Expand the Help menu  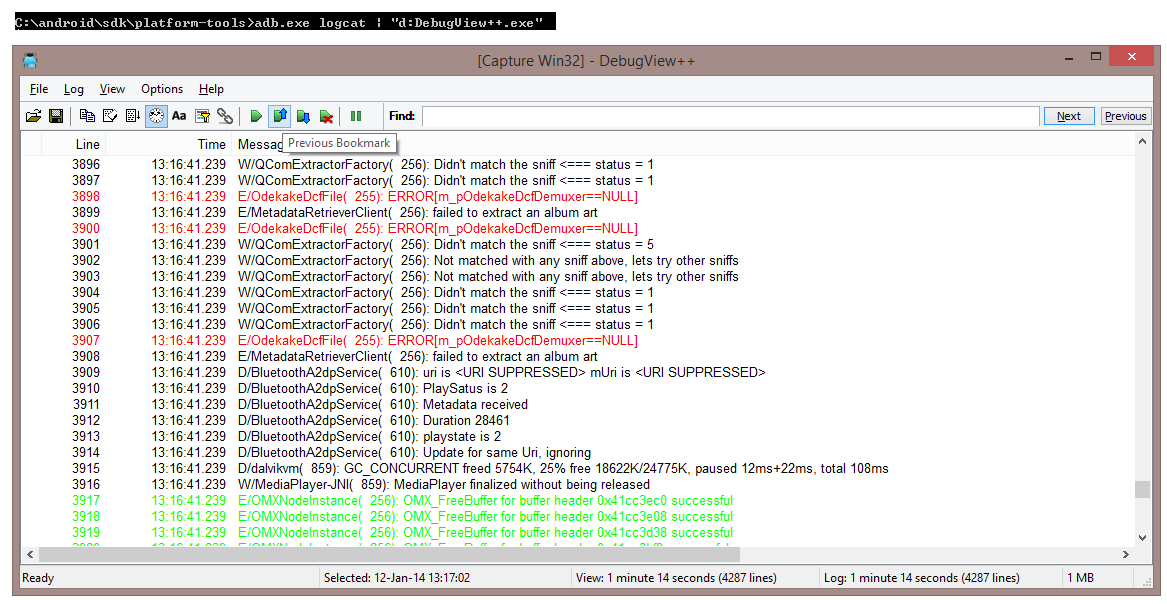click(211, 89)
